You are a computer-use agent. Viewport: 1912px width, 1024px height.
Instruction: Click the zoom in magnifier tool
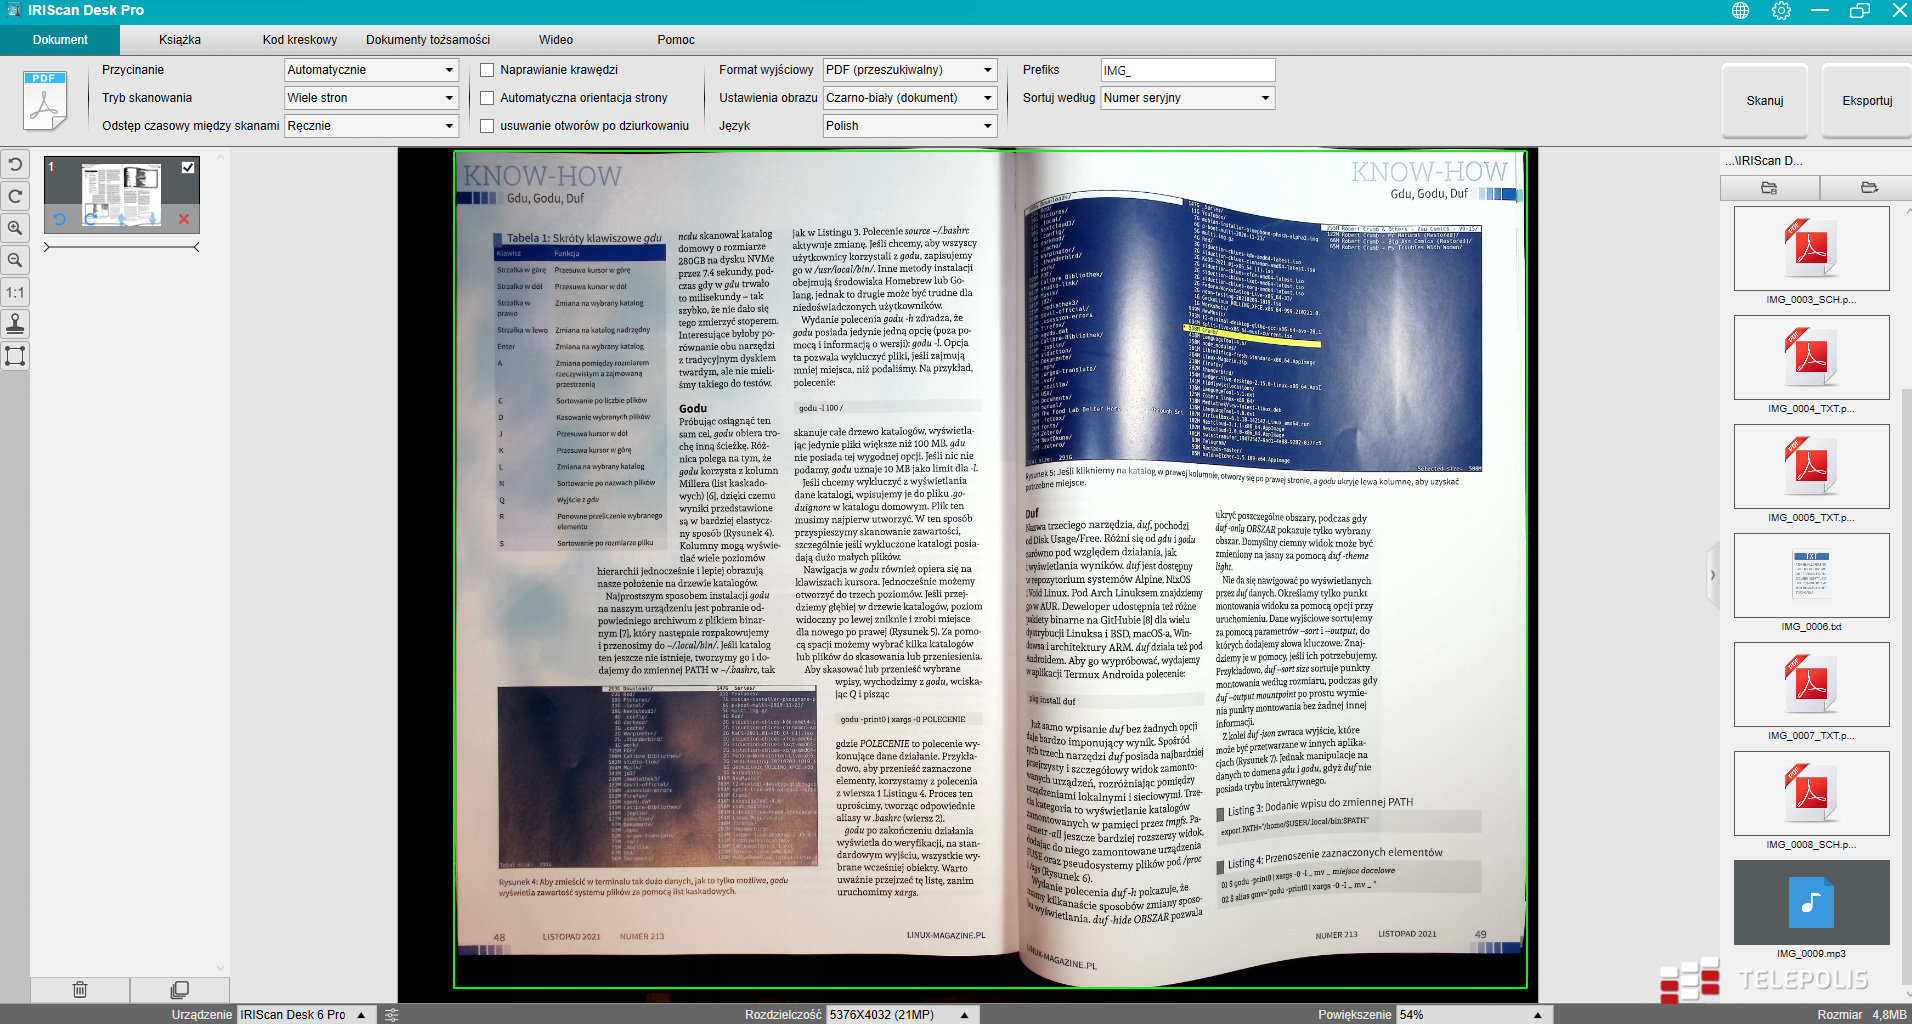pyautogui.click(x=15, y=228)
